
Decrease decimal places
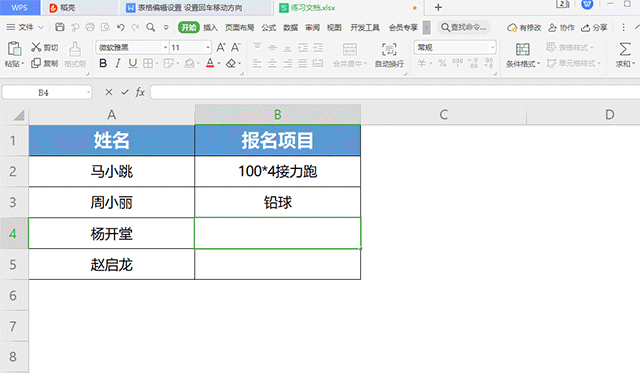click(488, 63)
